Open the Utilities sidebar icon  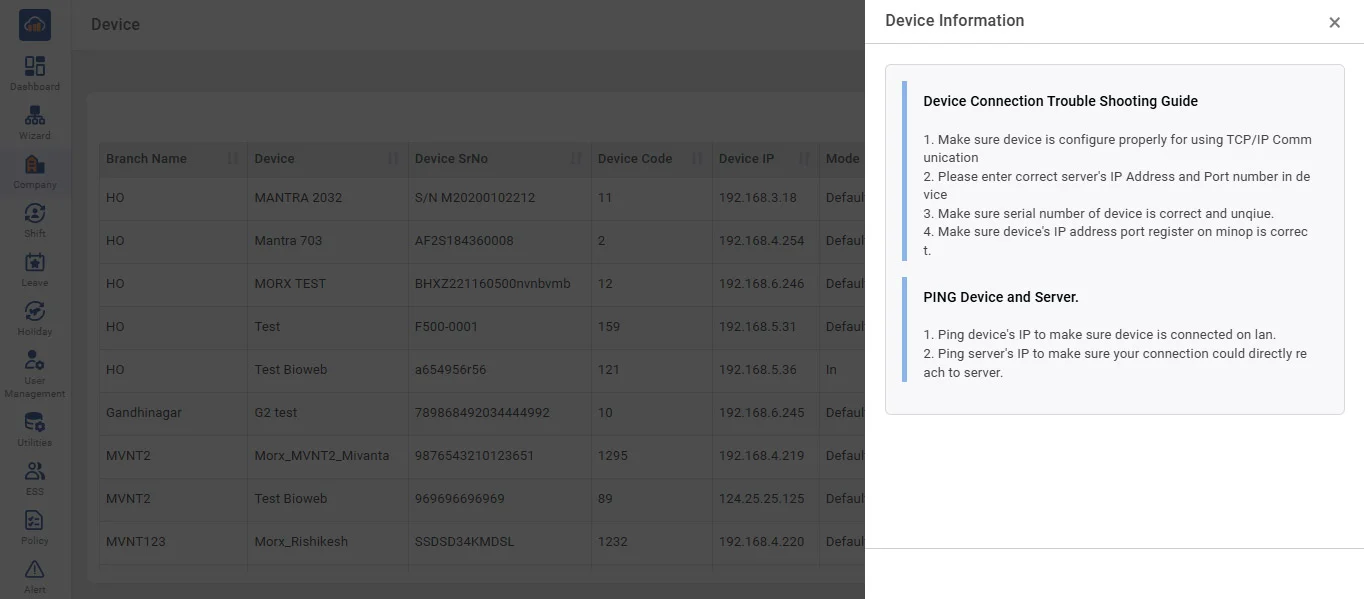tap(35, 424)
